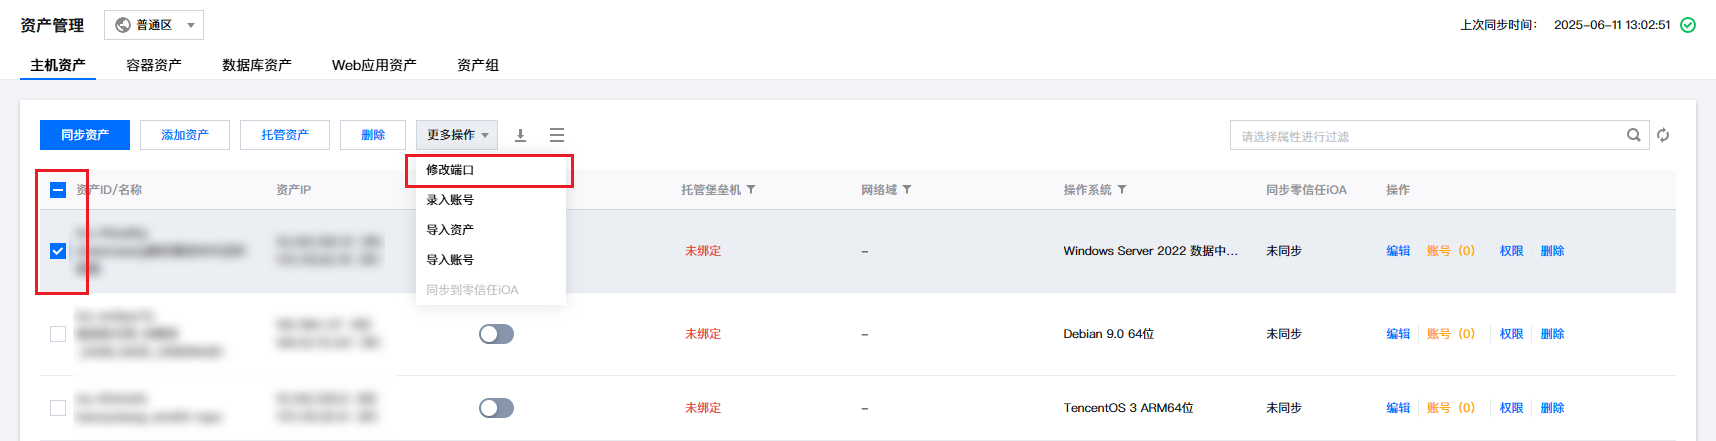Click the green sync status checkmark icon
Screen dimensions: 1716x441
coord(1688,25)
